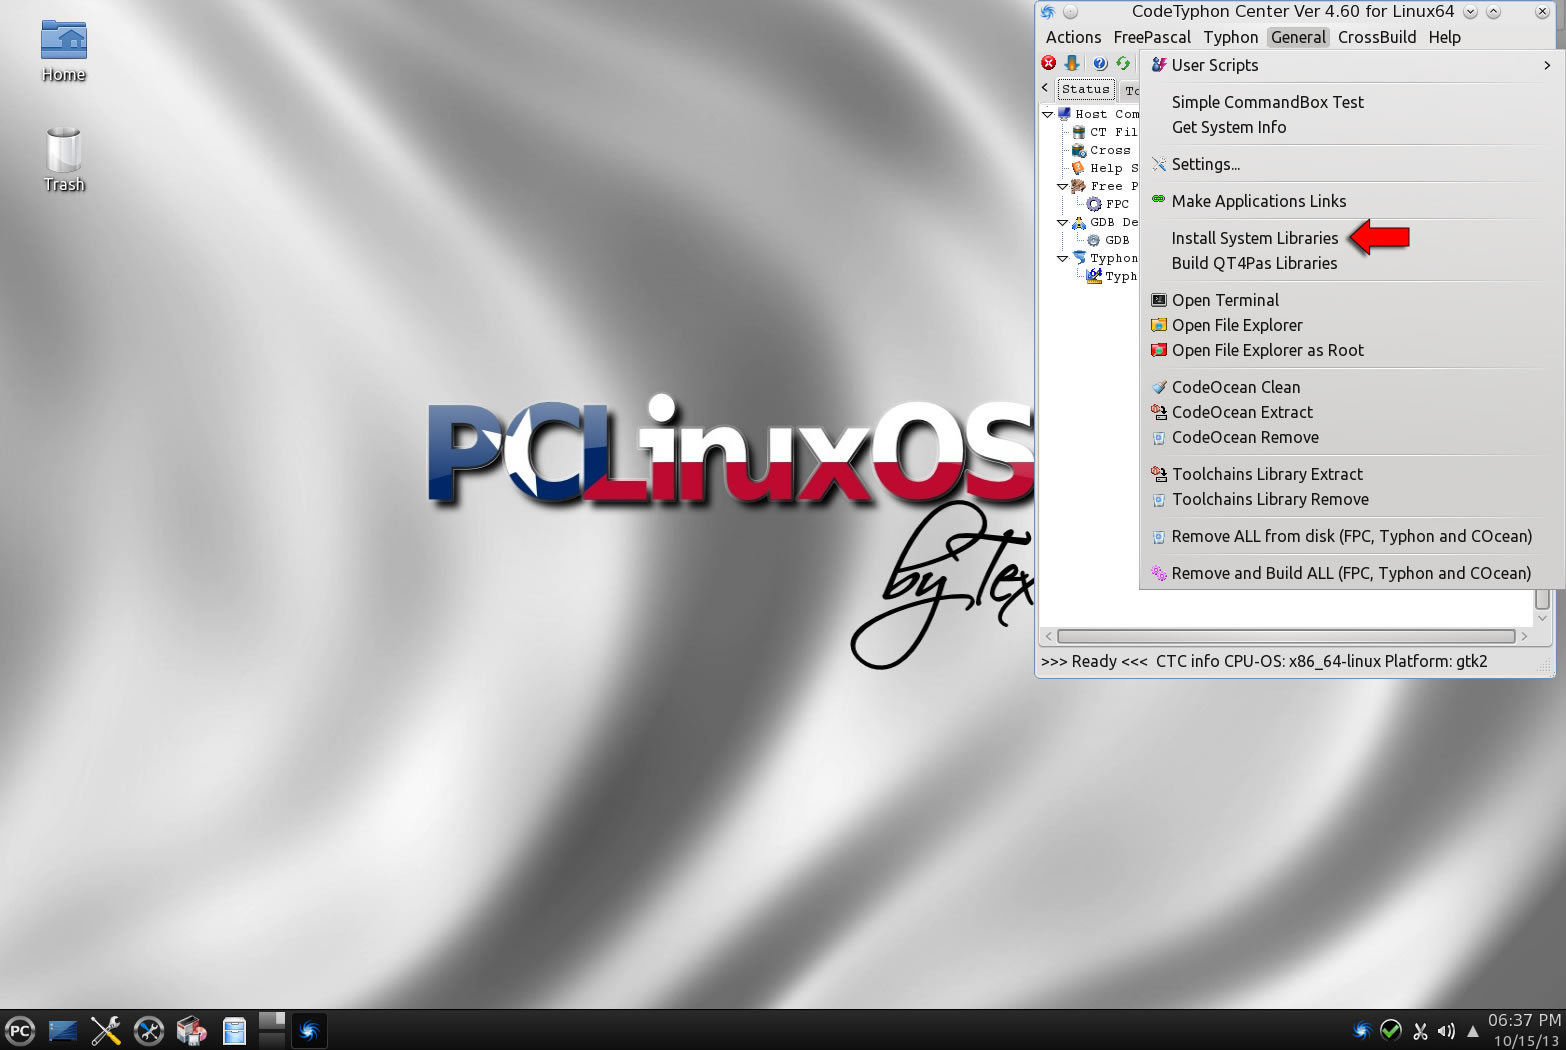Click the left tab scroll arrow beside Status
This screenshot has width=1566, height=1050.
pos(1046,88)
